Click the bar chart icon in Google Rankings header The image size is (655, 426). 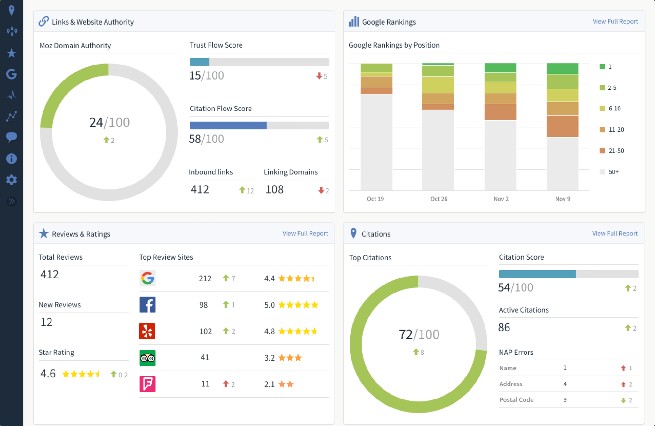click(354, 21)
